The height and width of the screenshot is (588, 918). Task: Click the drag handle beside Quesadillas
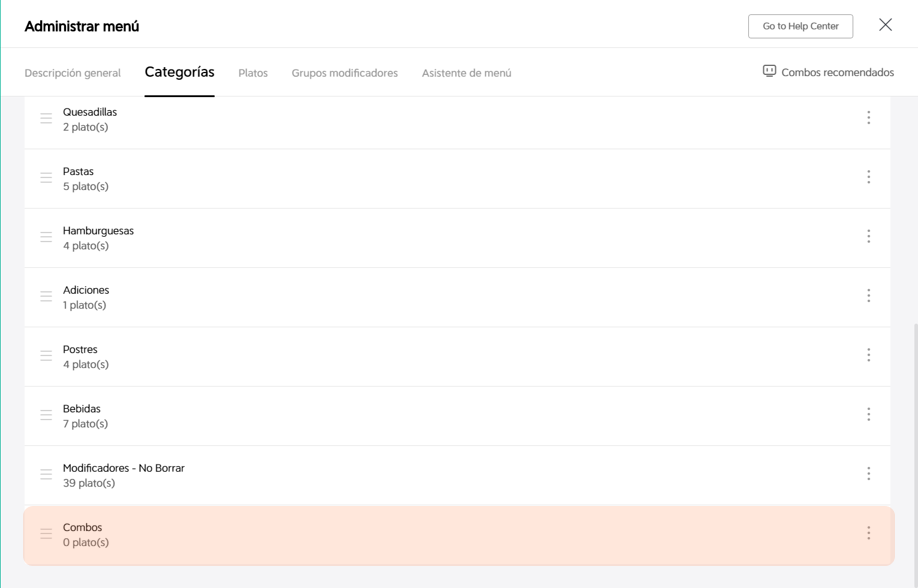46,118
